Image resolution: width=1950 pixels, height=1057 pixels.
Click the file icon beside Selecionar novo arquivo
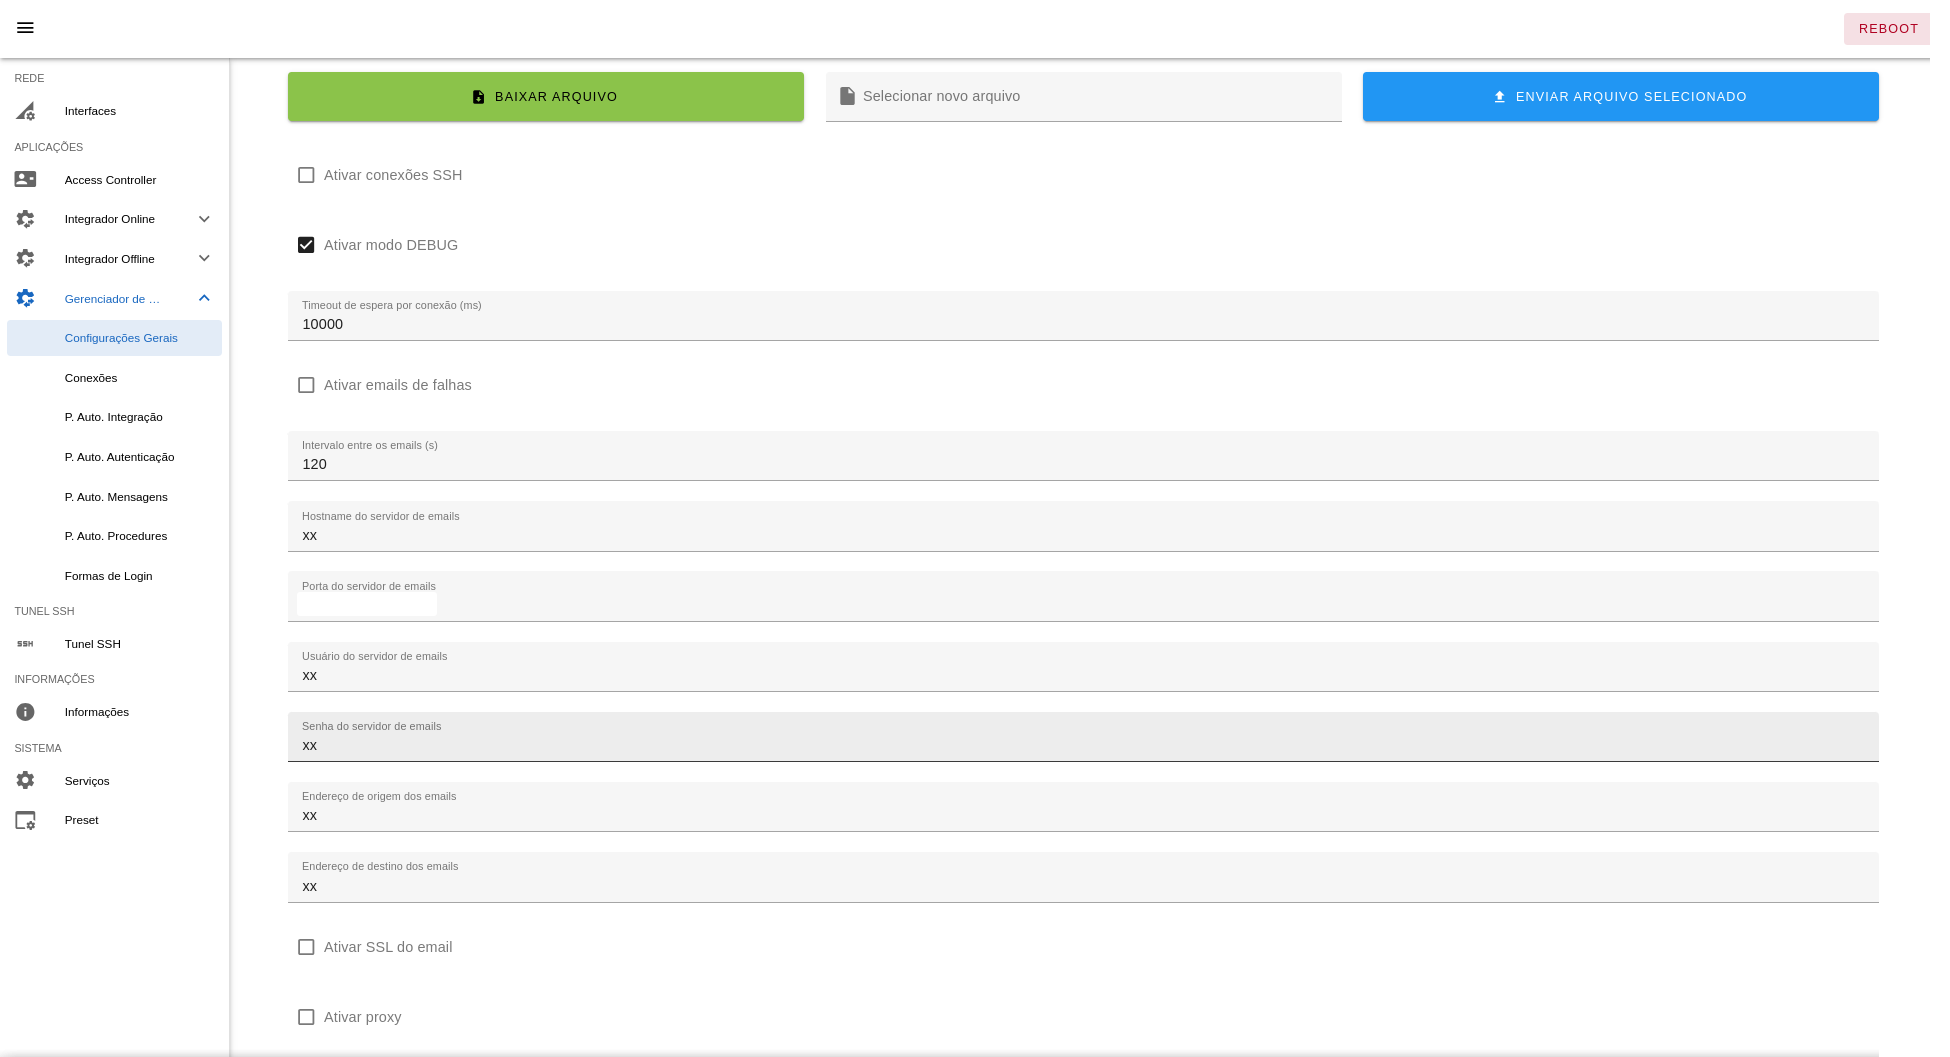[847, 96]
